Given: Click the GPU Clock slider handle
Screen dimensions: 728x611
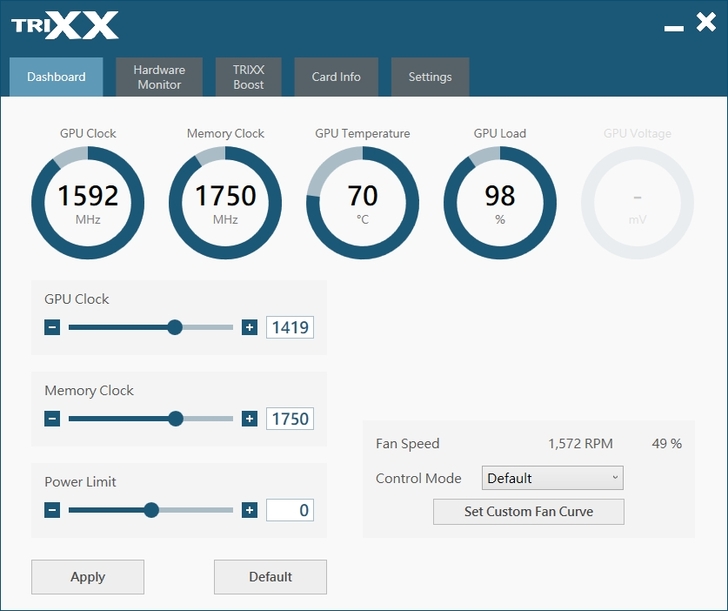Looking at the screenshot, I should tap(175, 327).
